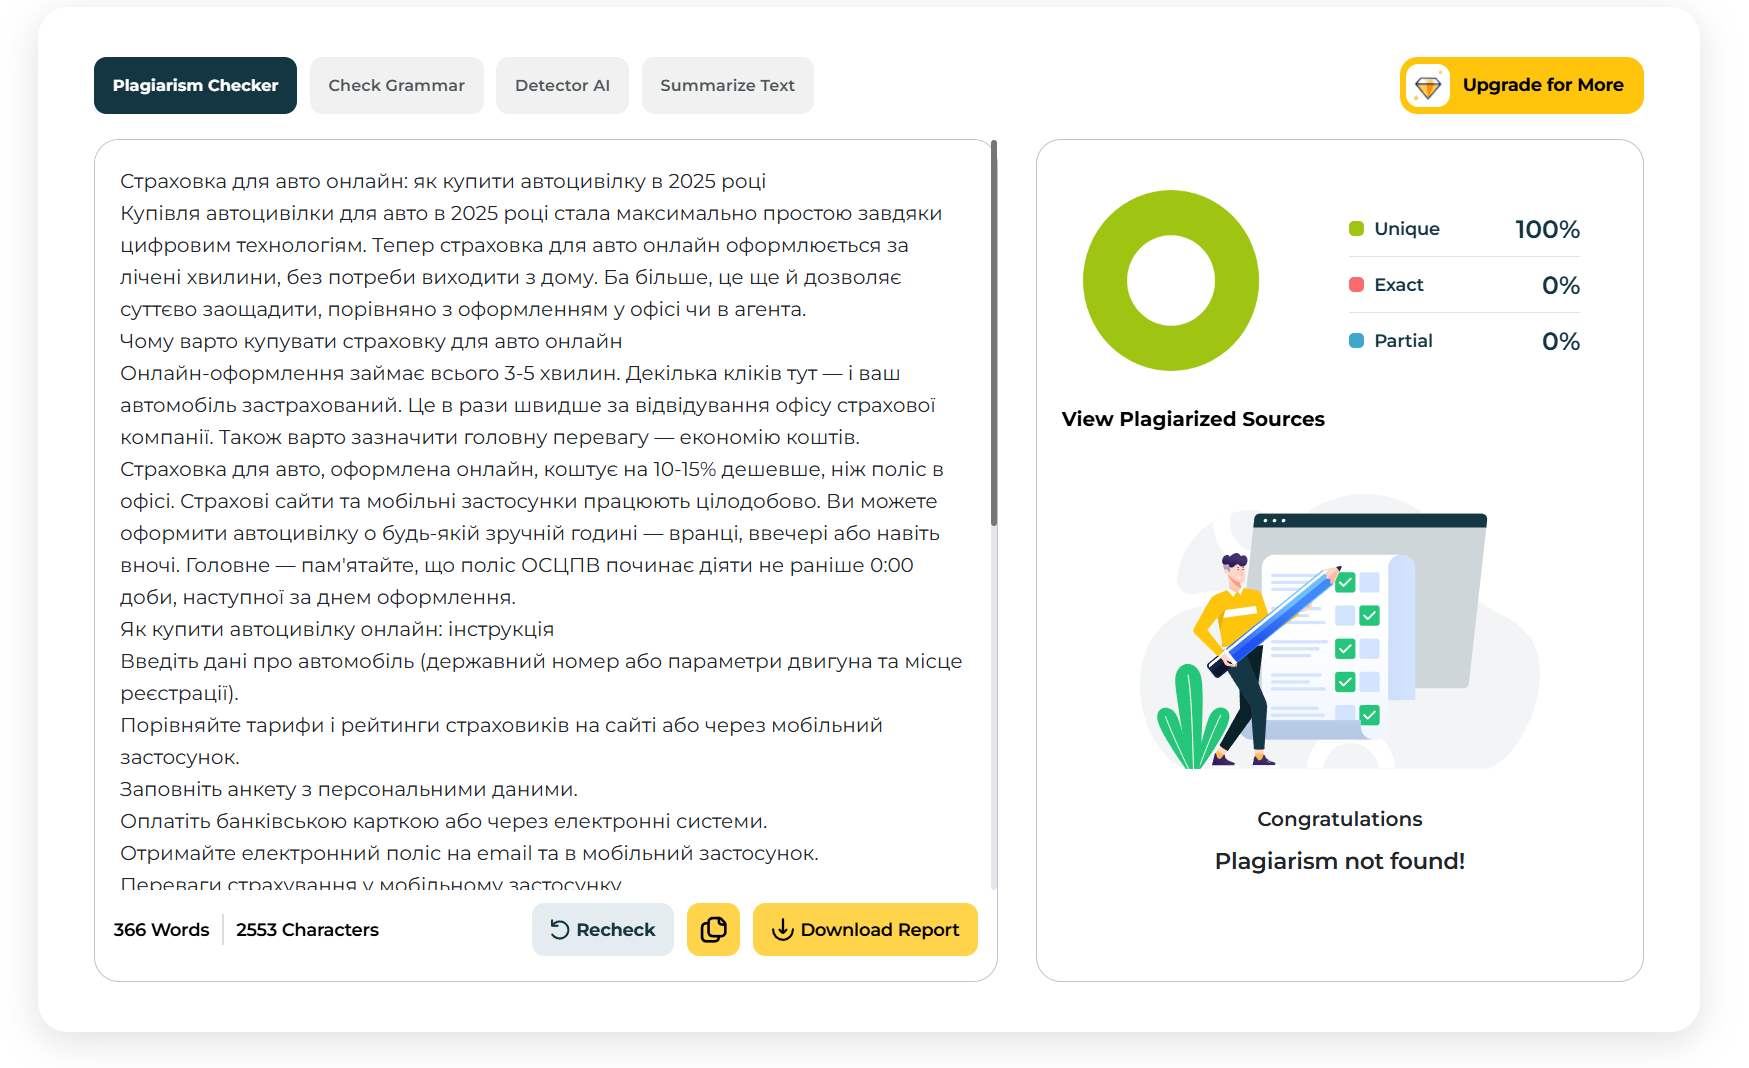This screenshot has height=1068, width=1749.
Task: Open the Plagiarism Checker tab
Action: 195,85
